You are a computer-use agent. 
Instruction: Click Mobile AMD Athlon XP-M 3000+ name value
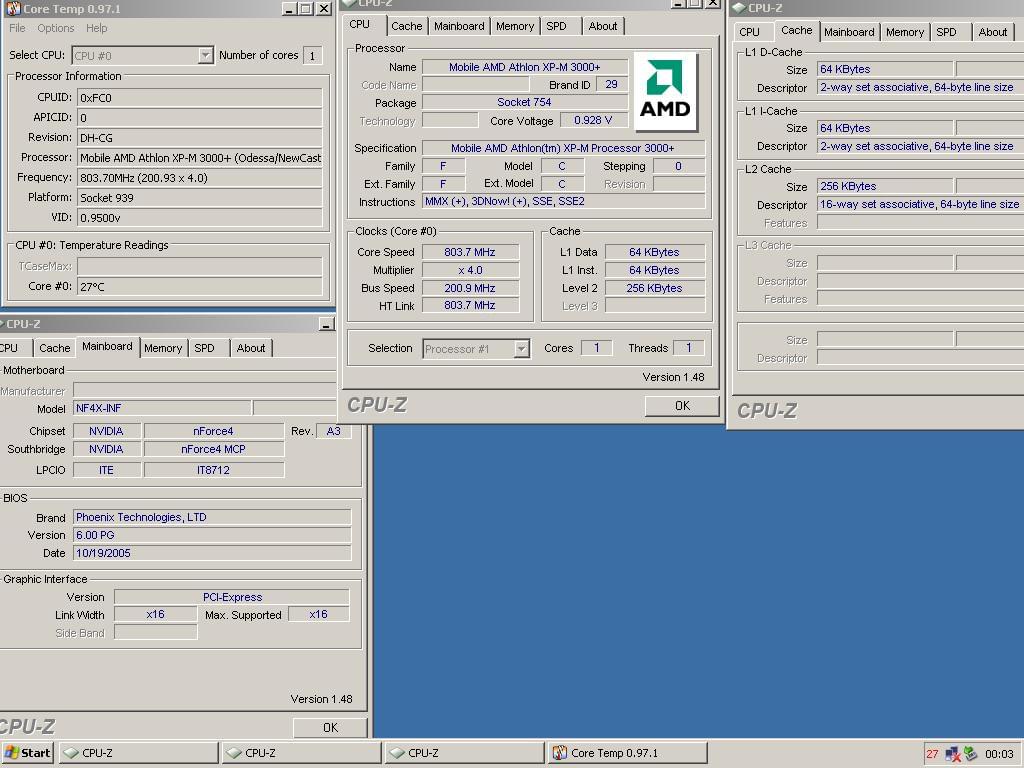pos(524,67)
